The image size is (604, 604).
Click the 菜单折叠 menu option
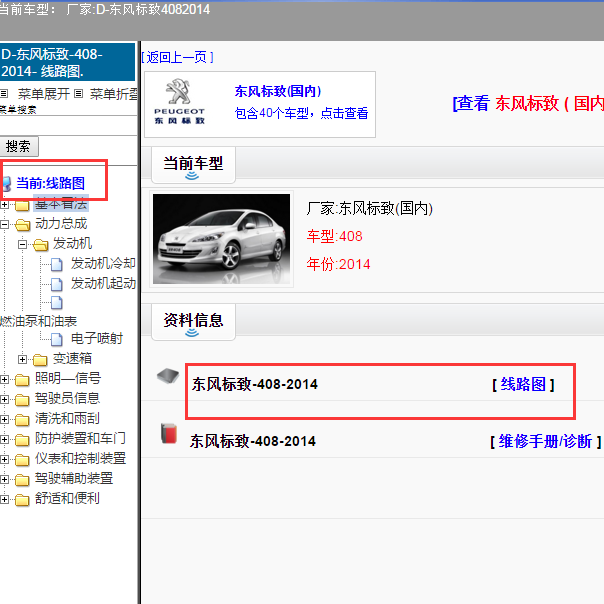(x=114, y=94)
